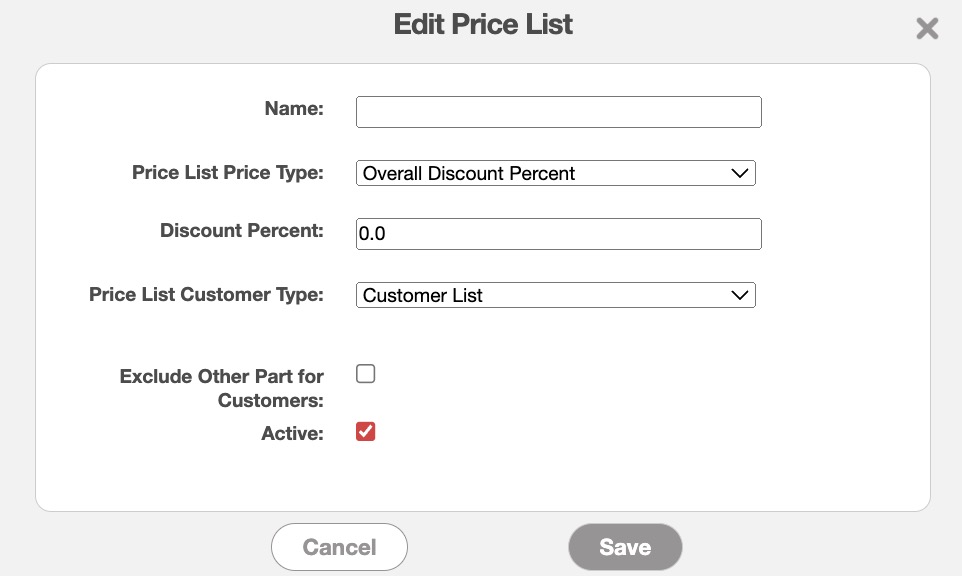Click the 'Active:' label text
The width and height of the screenshot is (962, 576).
coord(292,433)
